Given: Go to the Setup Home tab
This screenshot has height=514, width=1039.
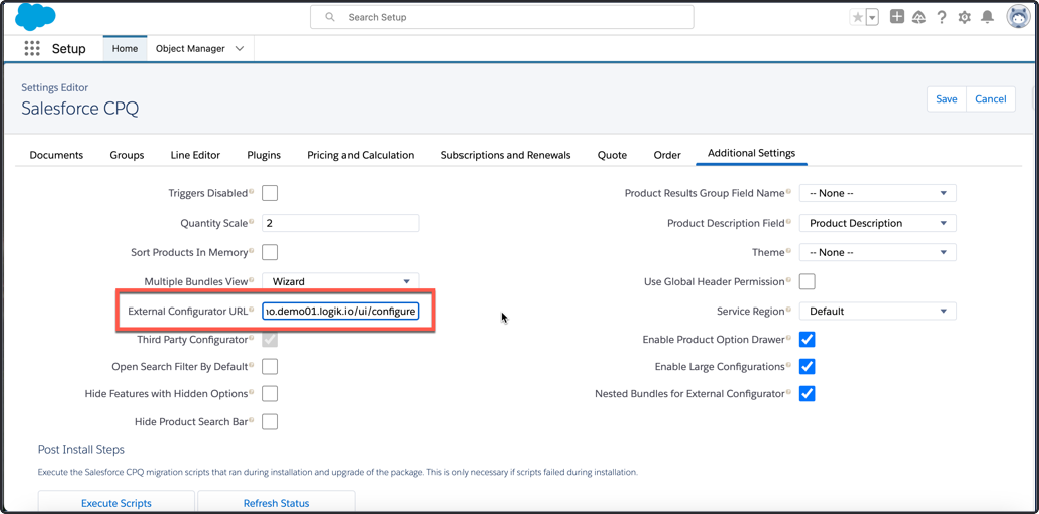Looking at the screenshot, I should [125, 48].
